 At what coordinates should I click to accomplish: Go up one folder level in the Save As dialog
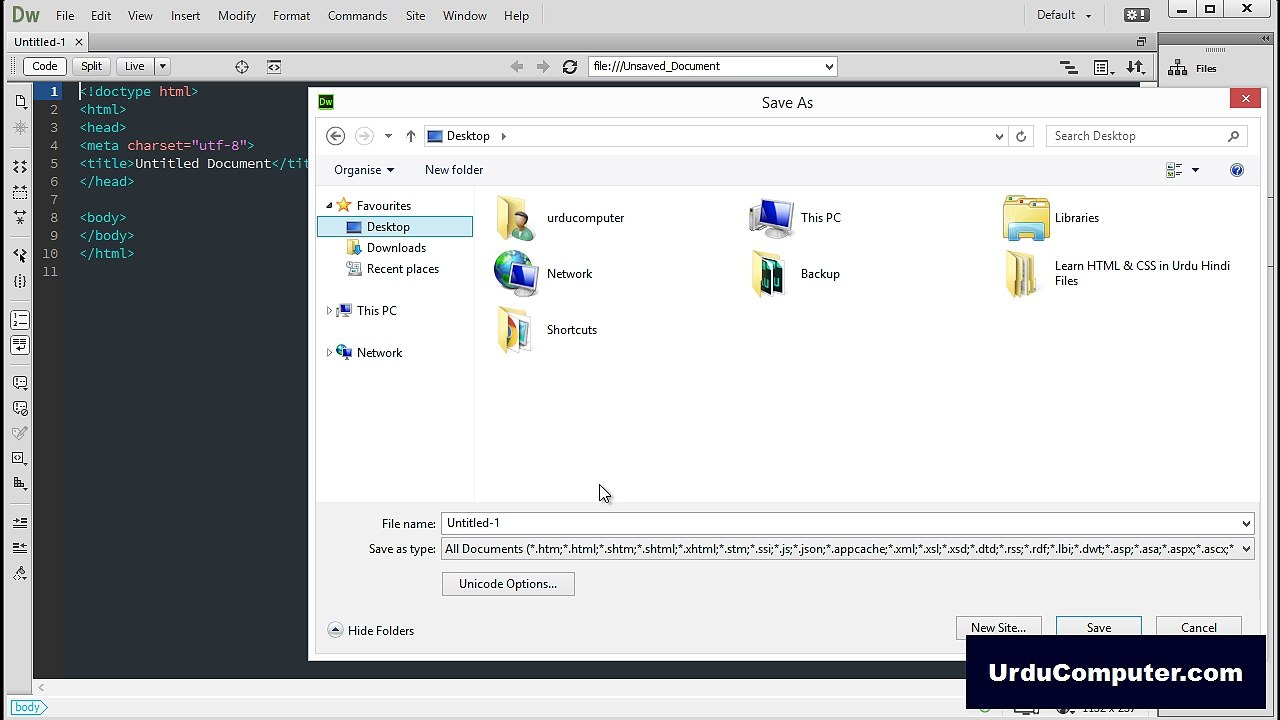[x=411, y=136]
